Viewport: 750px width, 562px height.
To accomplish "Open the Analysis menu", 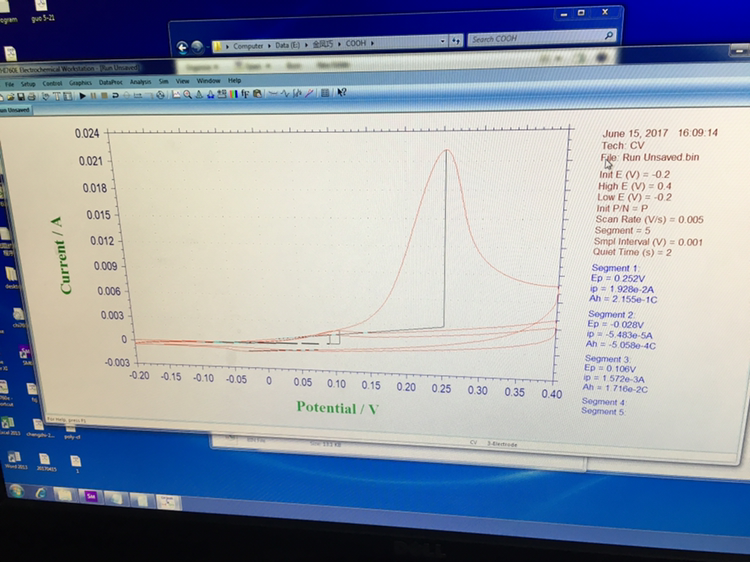I will pos(140,82).
